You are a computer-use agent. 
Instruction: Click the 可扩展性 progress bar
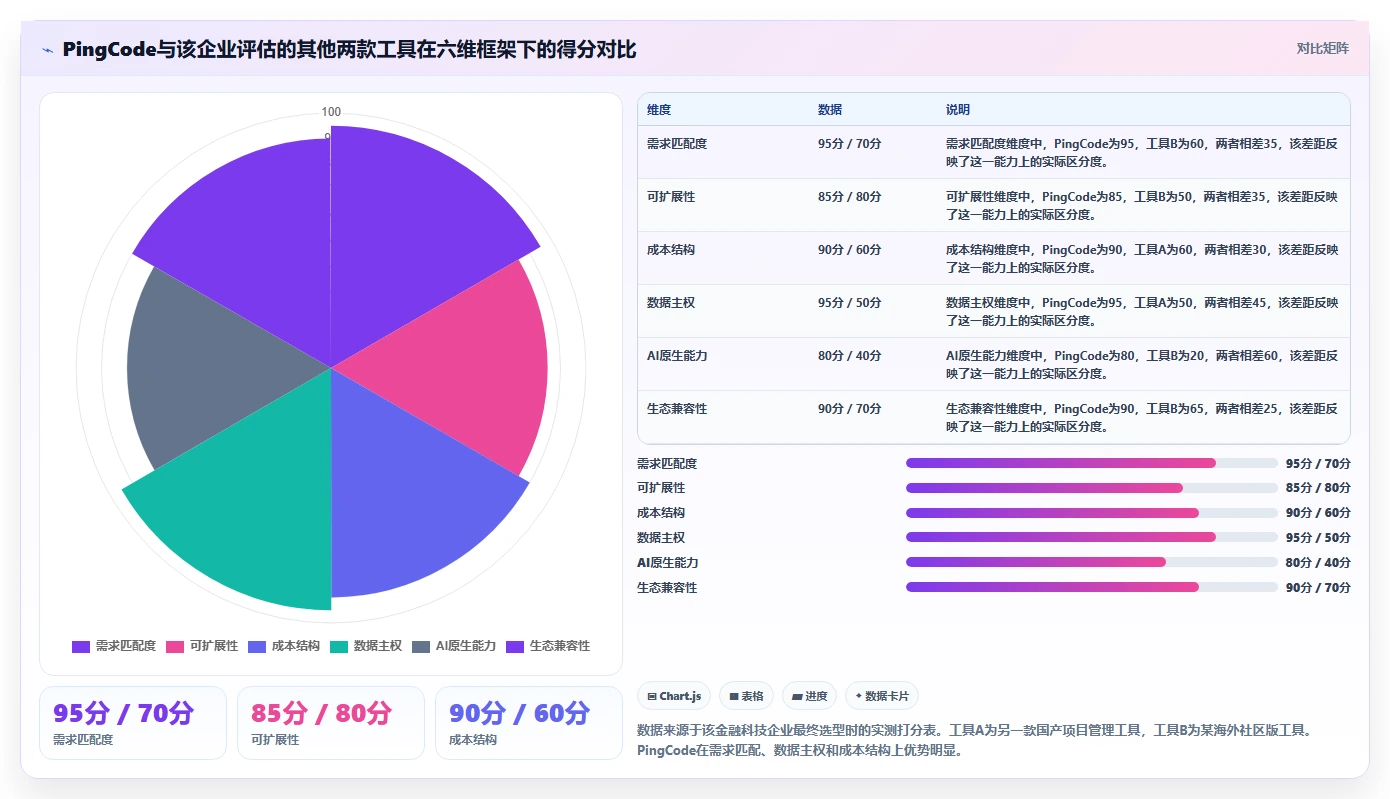pyautogui.click(x=1092, y=488)
